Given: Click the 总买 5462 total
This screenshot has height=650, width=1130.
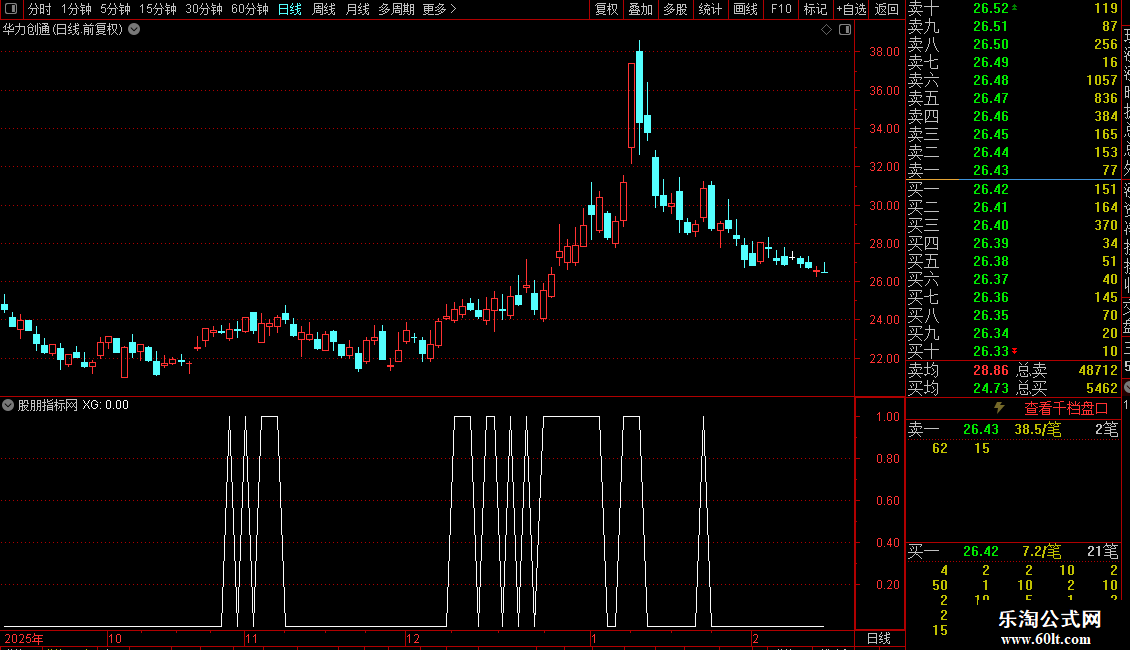Looking at the screenshot, I should coord(1102,388).
